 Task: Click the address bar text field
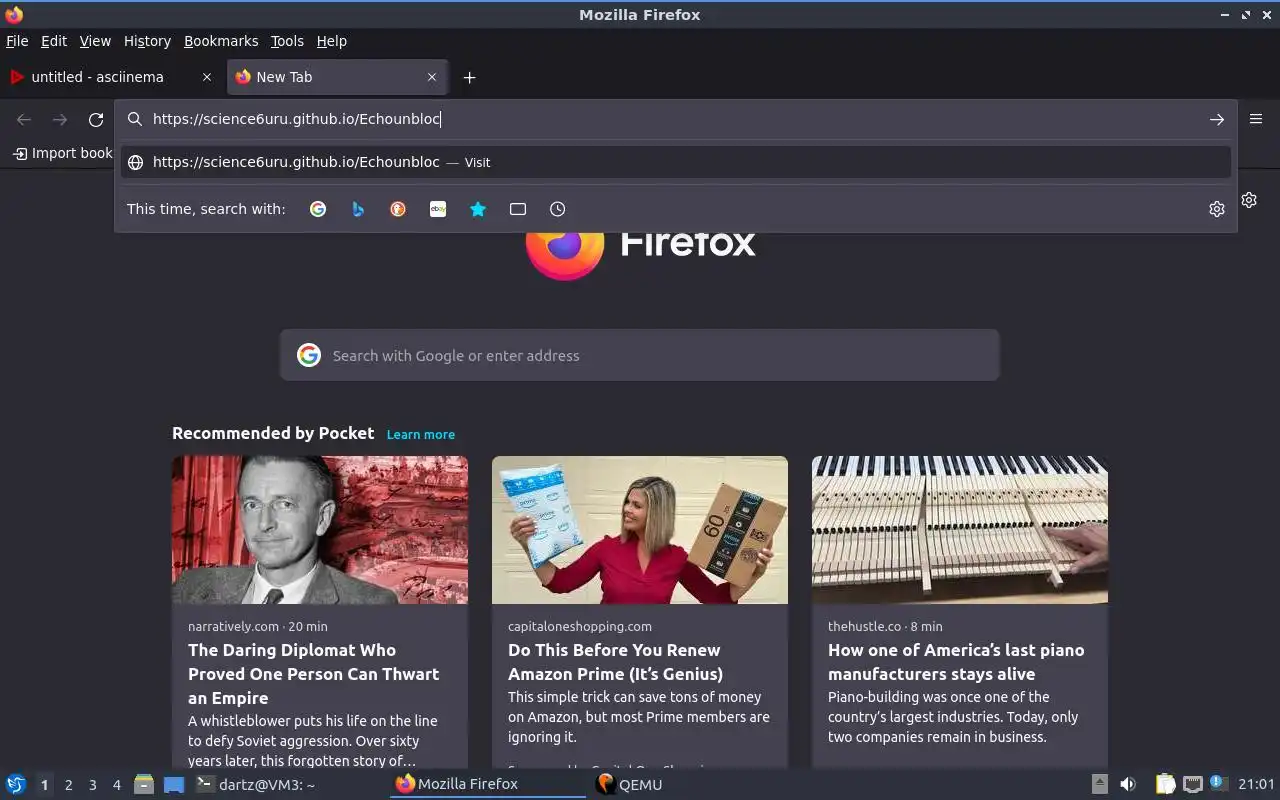675,119
